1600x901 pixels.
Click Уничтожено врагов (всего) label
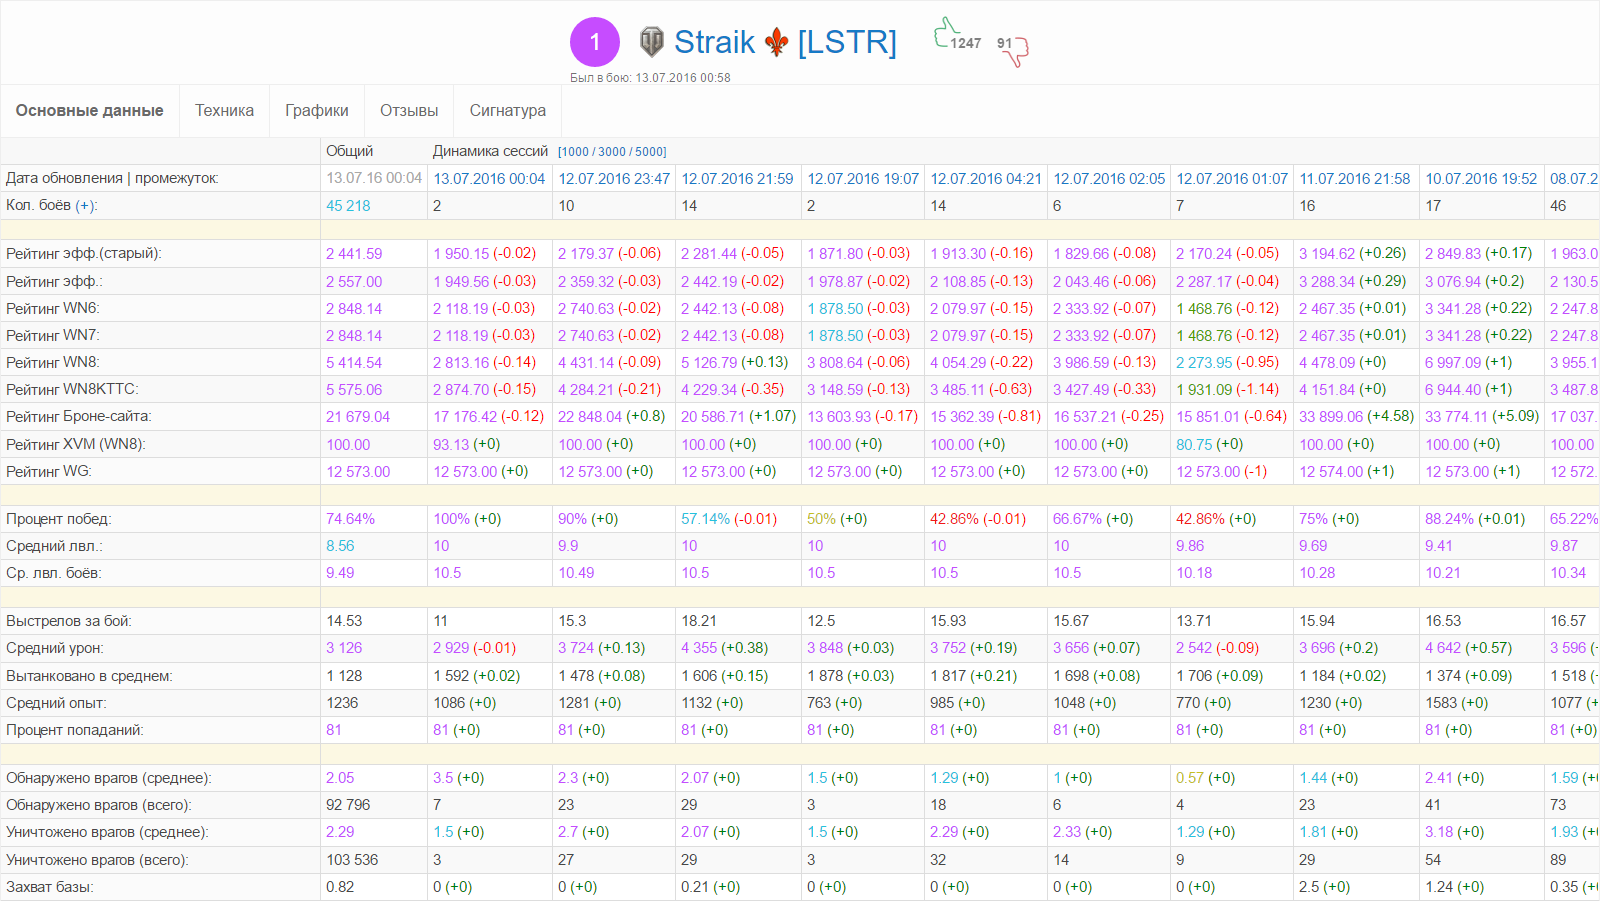[97, 860]
